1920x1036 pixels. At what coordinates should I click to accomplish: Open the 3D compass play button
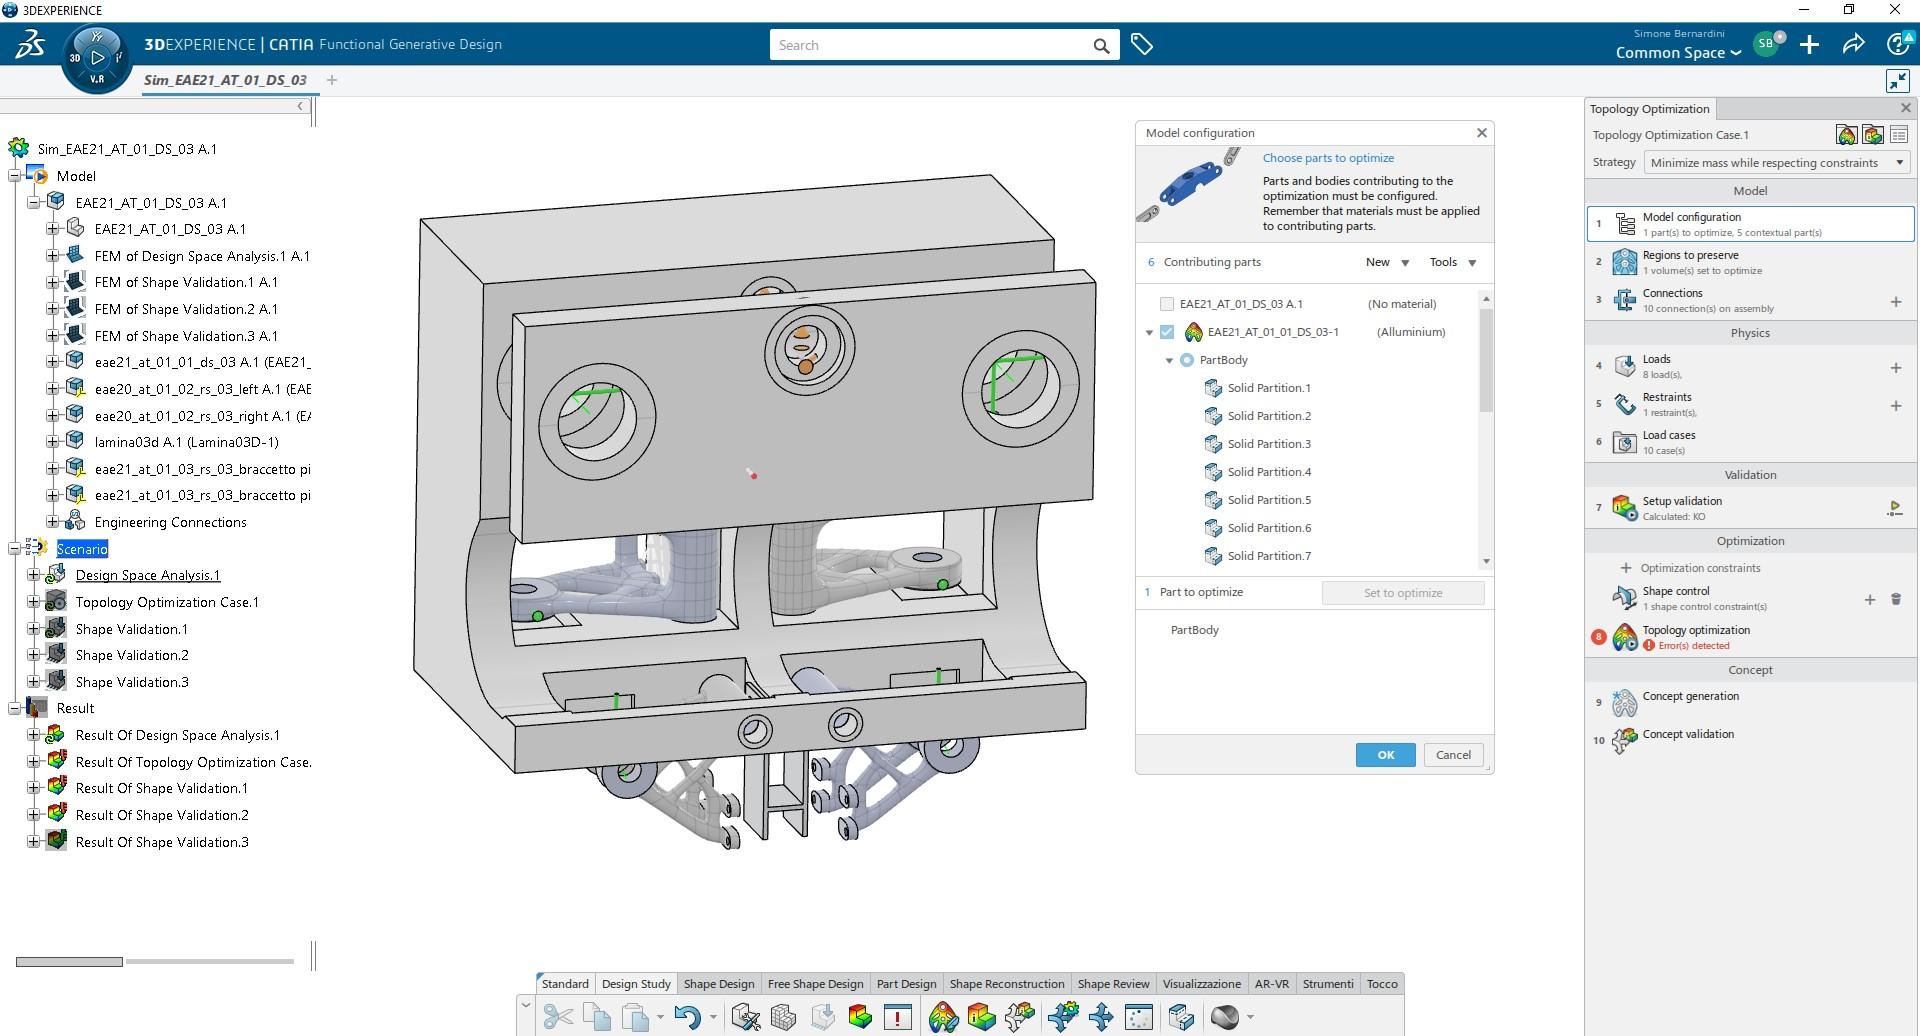(x=97, y=58)
